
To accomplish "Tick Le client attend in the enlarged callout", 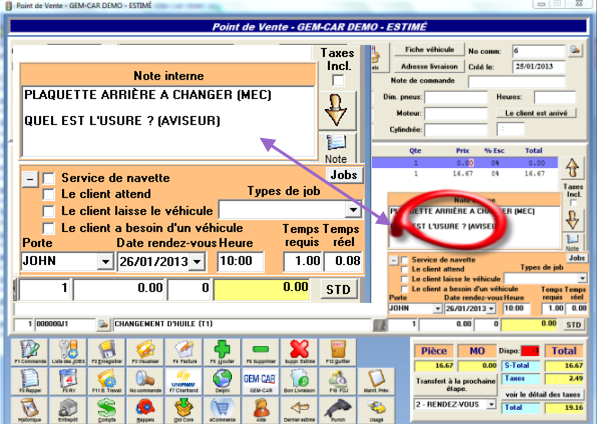I will 48,194.
